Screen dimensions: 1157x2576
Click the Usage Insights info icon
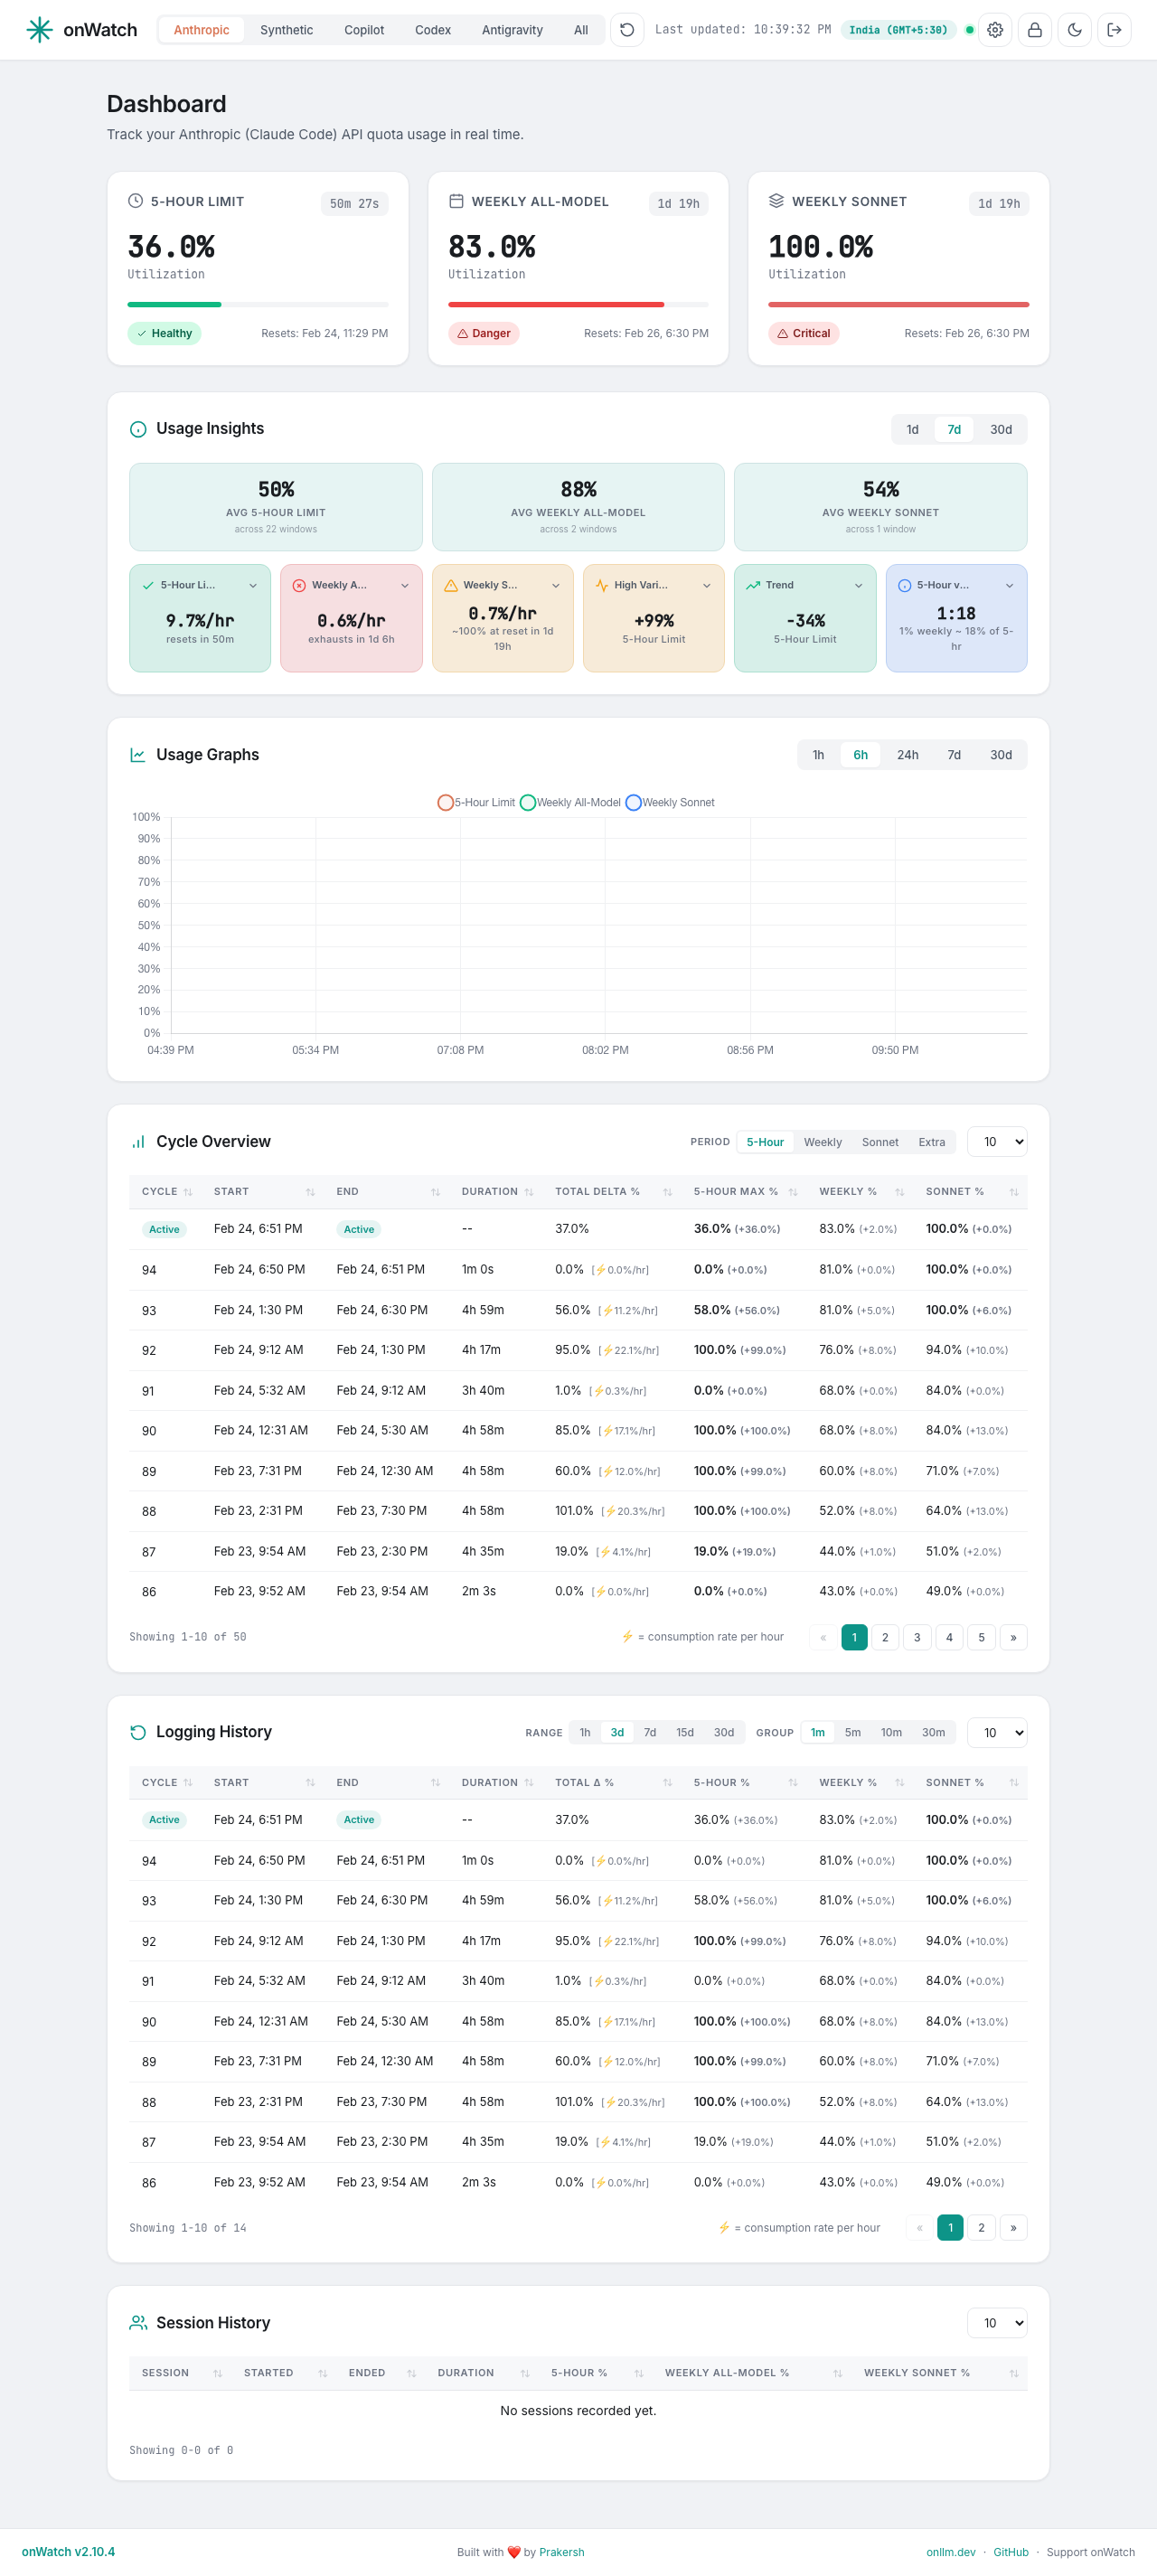[138, 429]
